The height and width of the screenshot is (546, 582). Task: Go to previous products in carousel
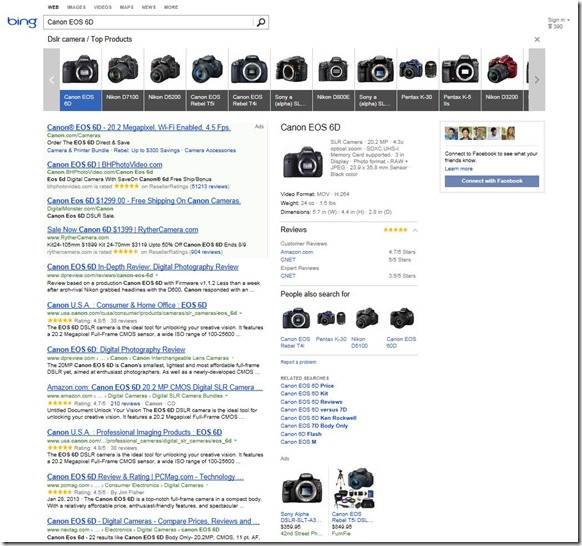(52, 79)
